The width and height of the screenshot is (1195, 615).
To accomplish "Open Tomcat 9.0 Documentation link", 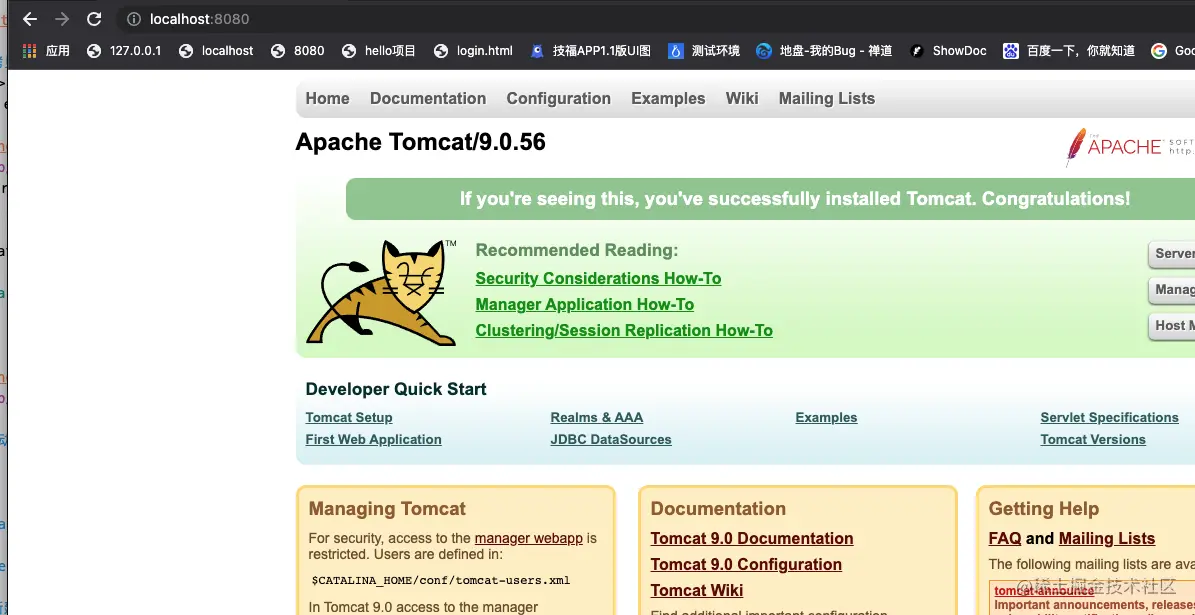I will point(752,539).
